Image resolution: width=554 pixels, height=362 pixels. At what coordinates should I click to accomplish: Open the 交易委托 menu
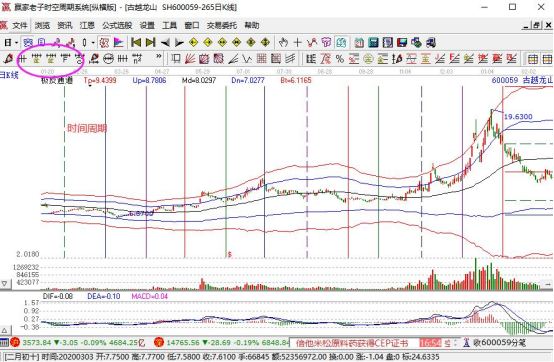tap(222, 25)
